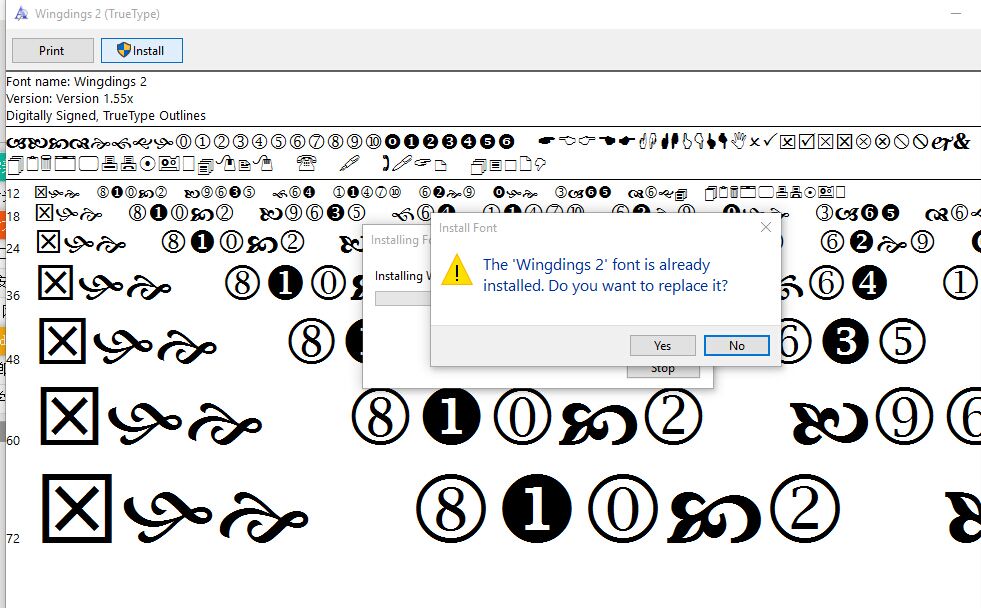Click the size 48 sample label

pyautogui.click(x=13, y=360)
